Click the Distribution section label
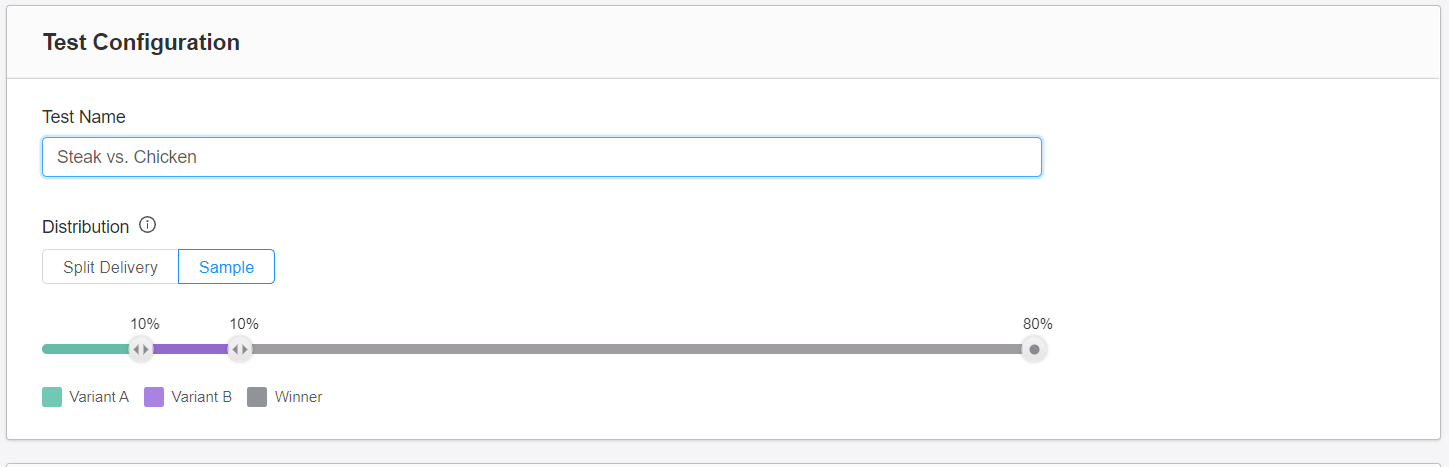The image size is (1449, 467). pyautogui.click(x=86, y=227)
